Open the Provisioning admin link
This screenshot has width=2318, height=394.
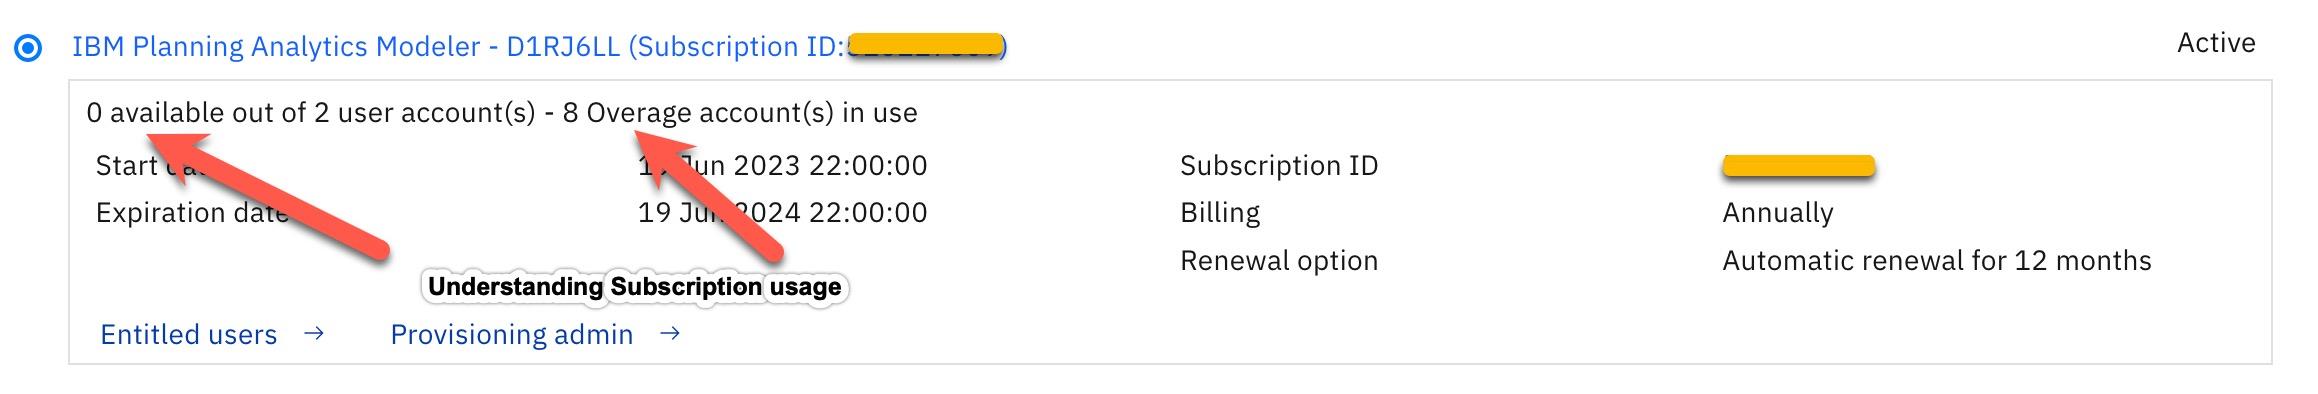[x=512, y=334]
